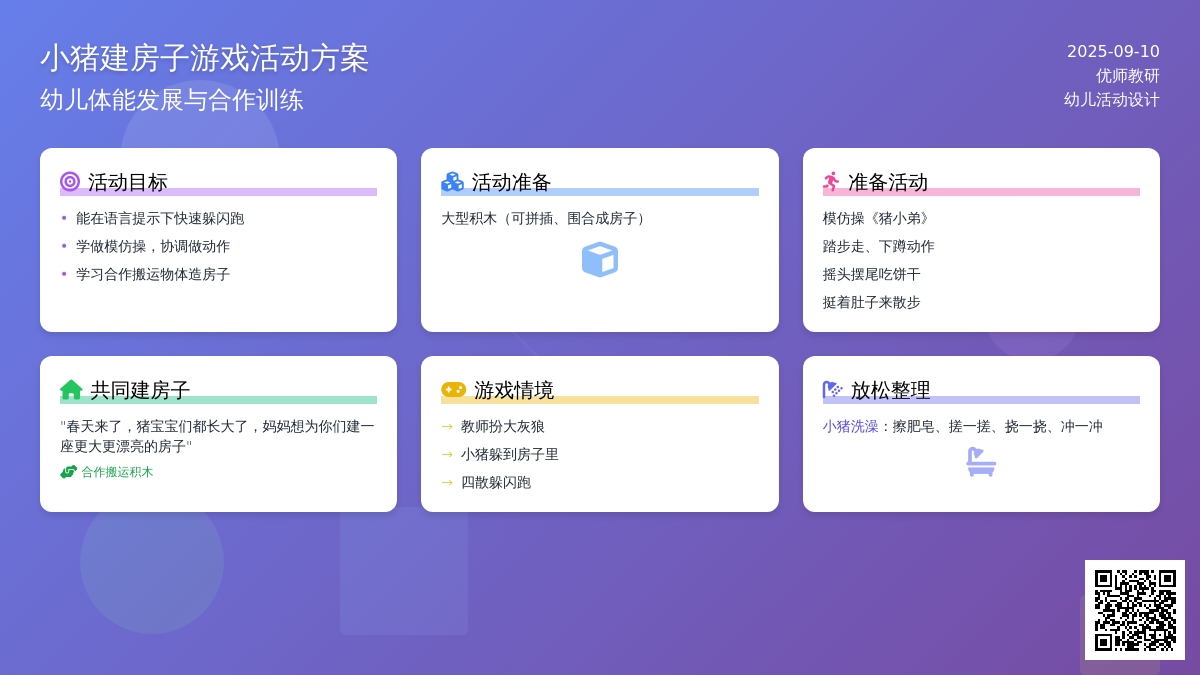Click the 大型积木 description text
The width and height of the screenshot is (1200, 675).
pos(546,218)
